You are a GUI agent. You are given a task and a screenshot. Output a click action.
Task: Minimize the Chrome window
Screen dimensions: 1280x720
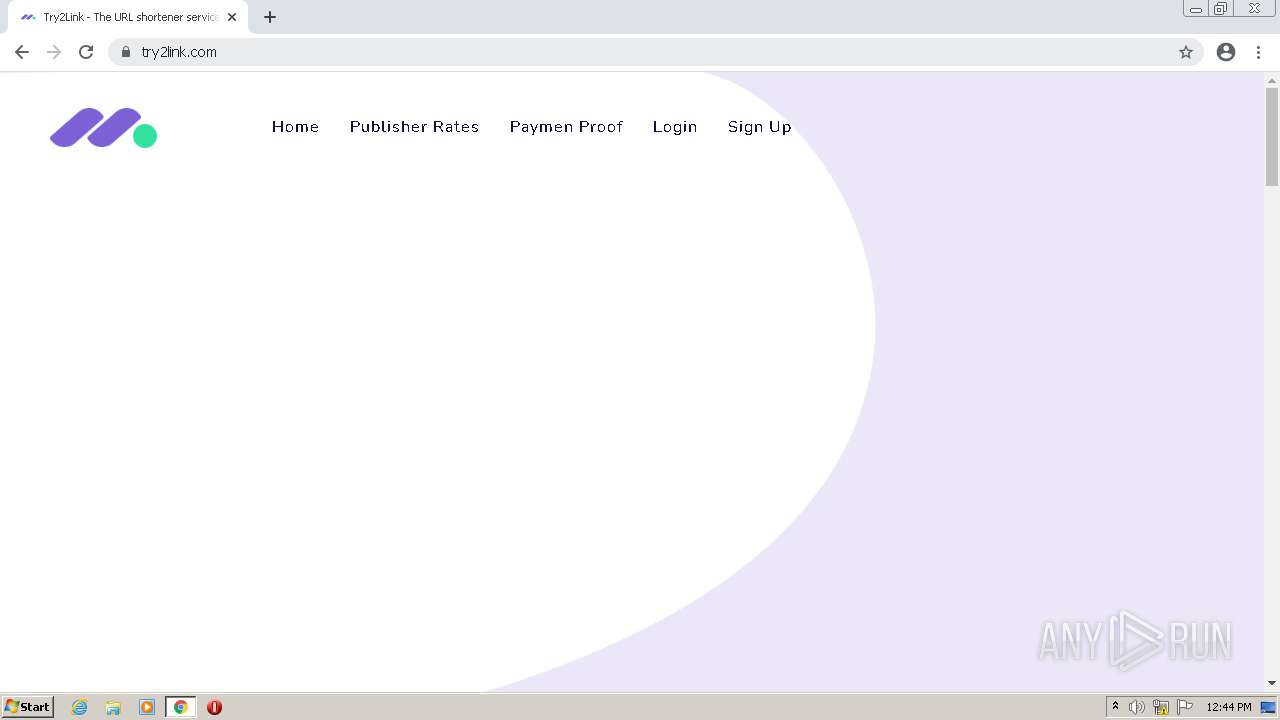point(1196,9)
